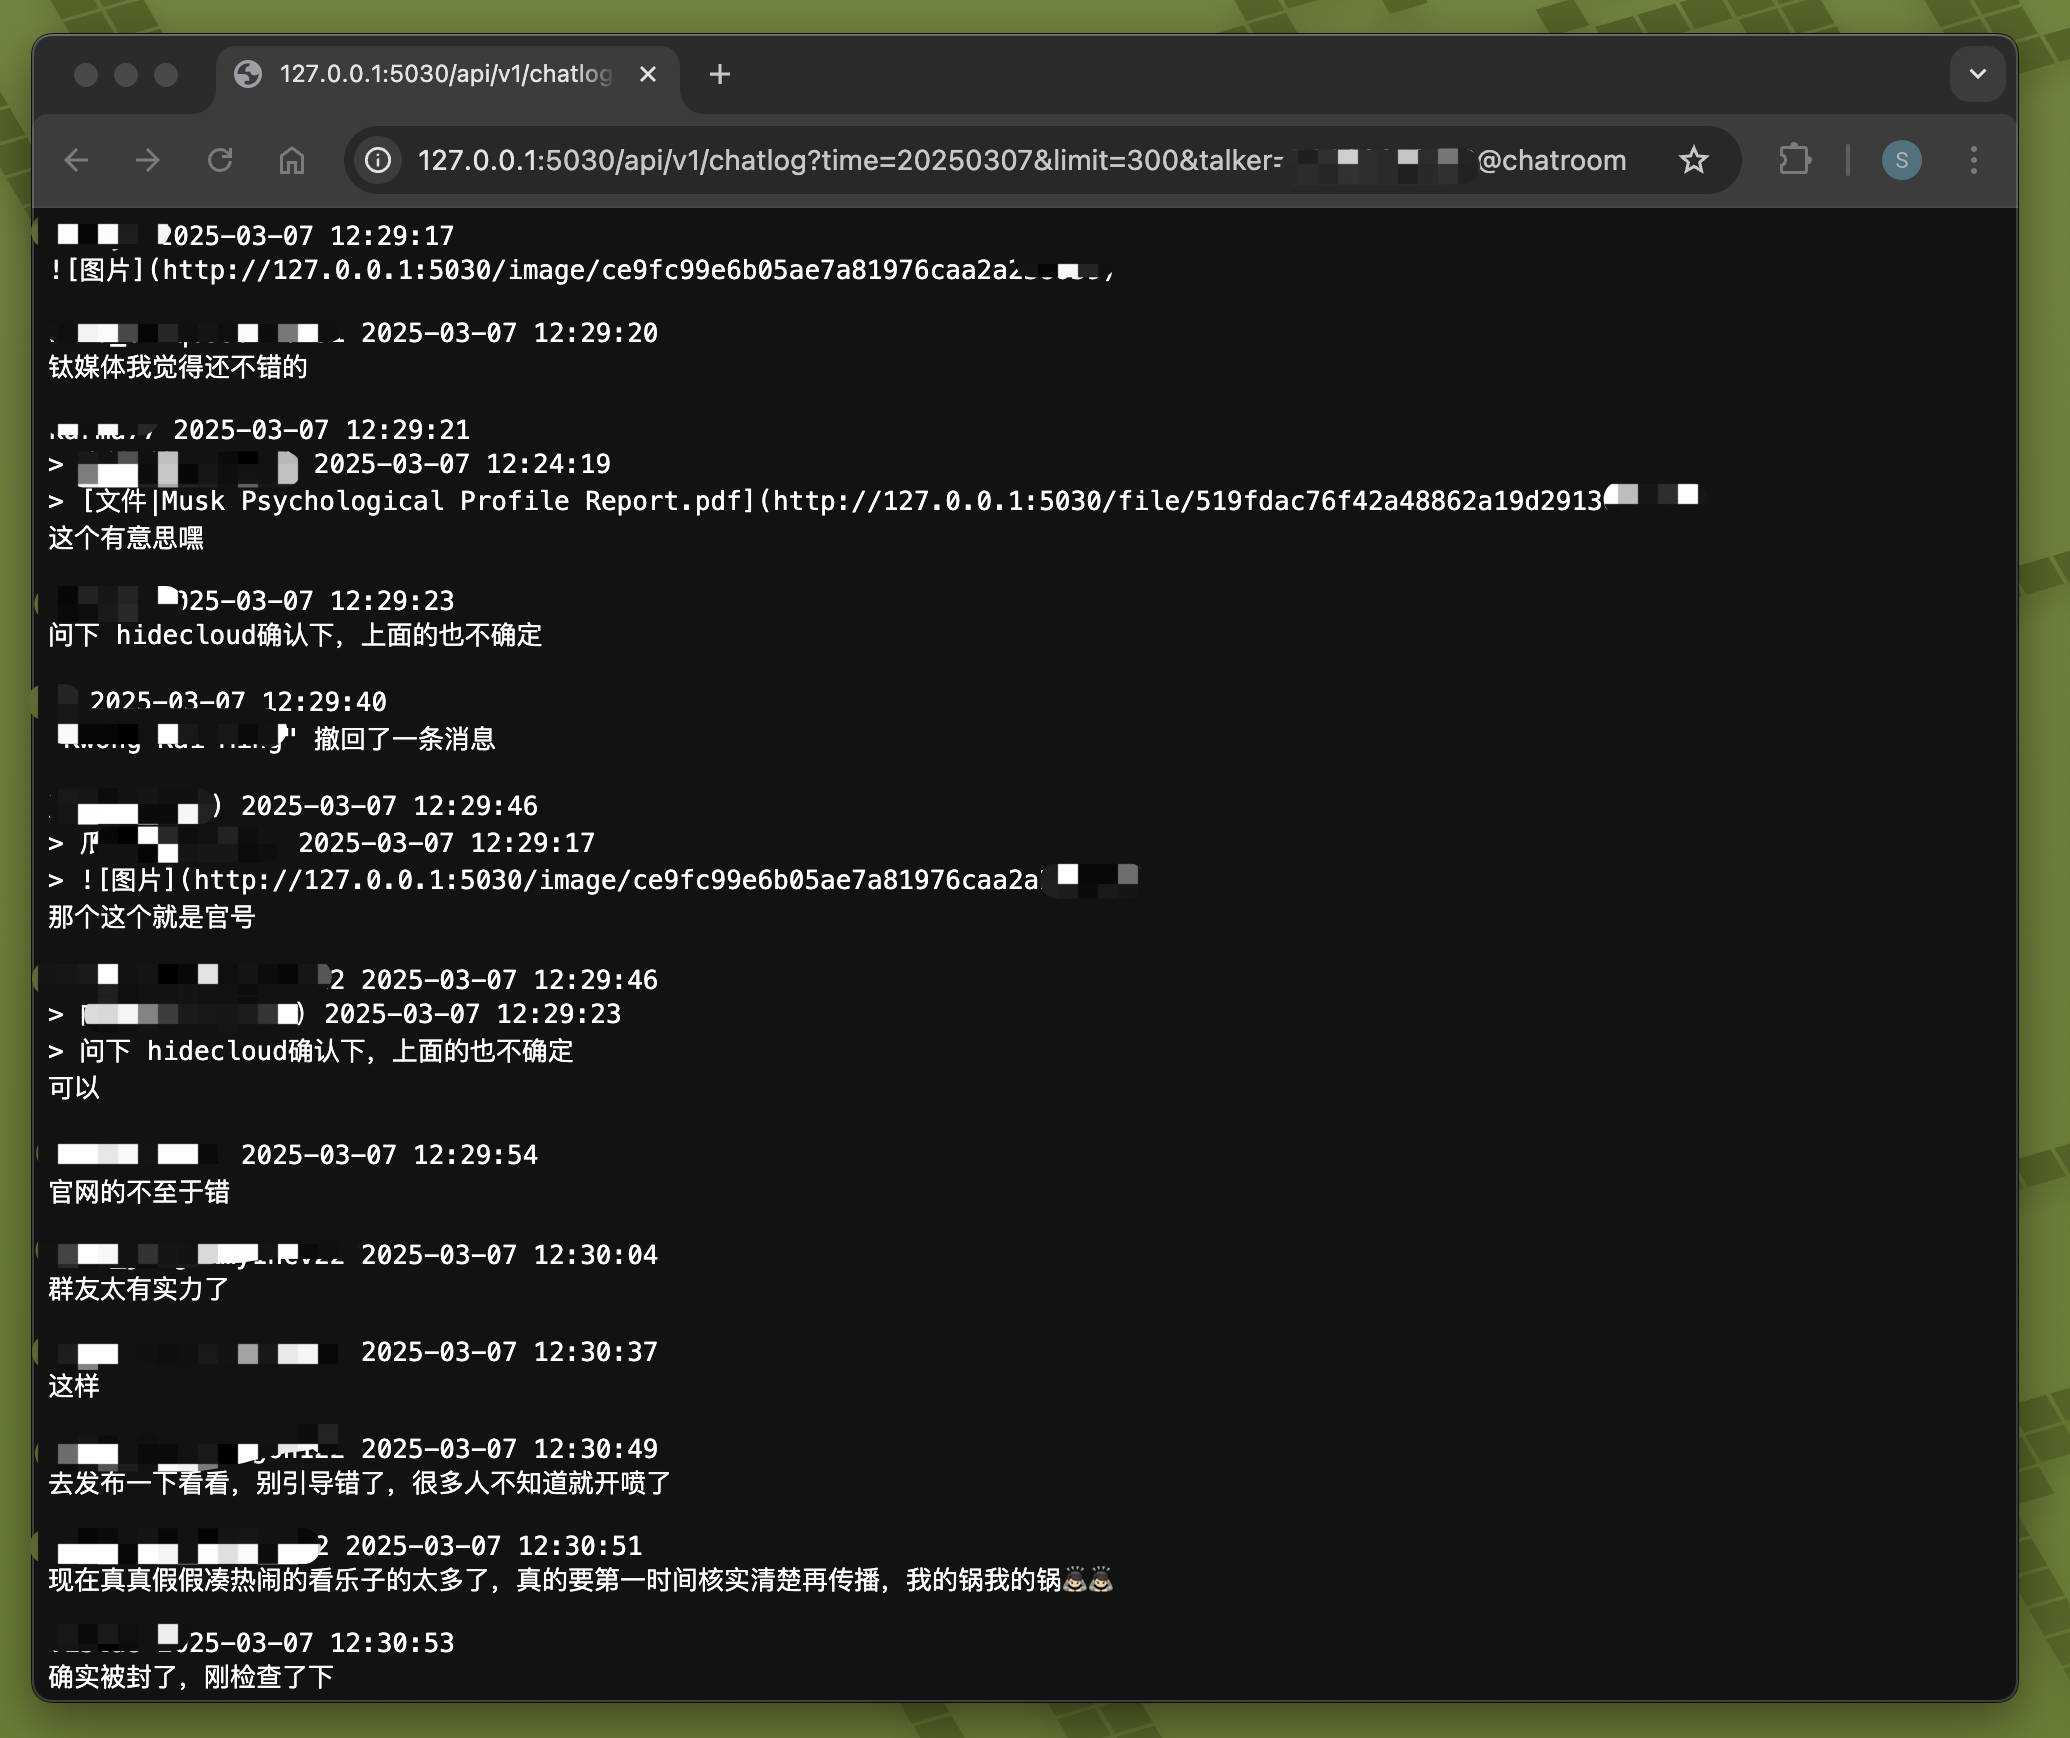
Task: Bookmark this page with the star
Action: (1693, 160)
